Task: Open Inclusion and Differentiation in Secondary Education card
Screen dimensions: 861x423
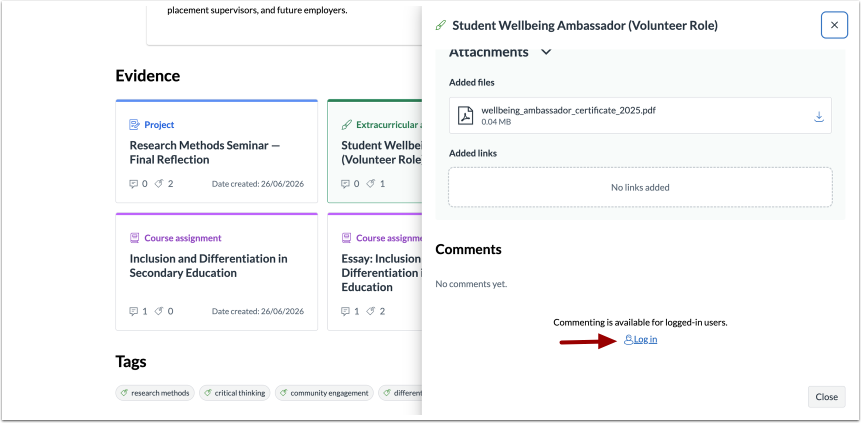Action: click(216, 272)
